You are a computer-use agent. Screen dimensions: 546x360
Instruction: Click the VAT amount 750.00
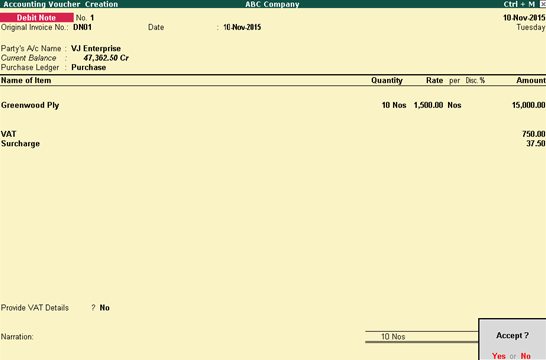pyautogui.click(x=533, y=134)
